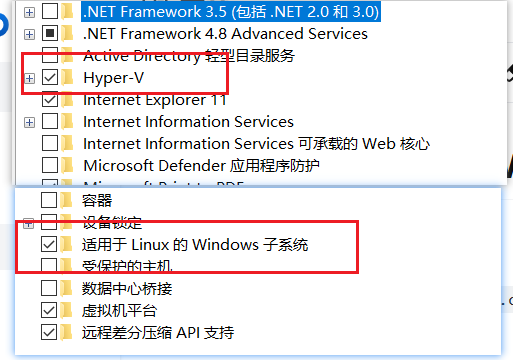Select the 数据中心桥接 entry

[x=127, y=288]
